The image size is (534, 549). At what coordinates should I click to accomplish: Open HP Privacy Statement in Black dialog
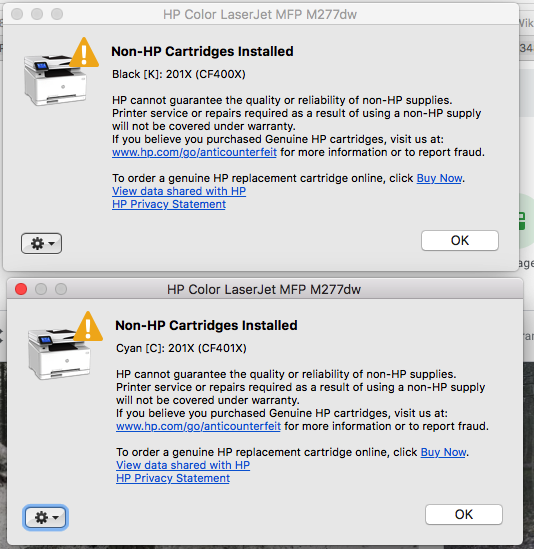pos(169,204)
